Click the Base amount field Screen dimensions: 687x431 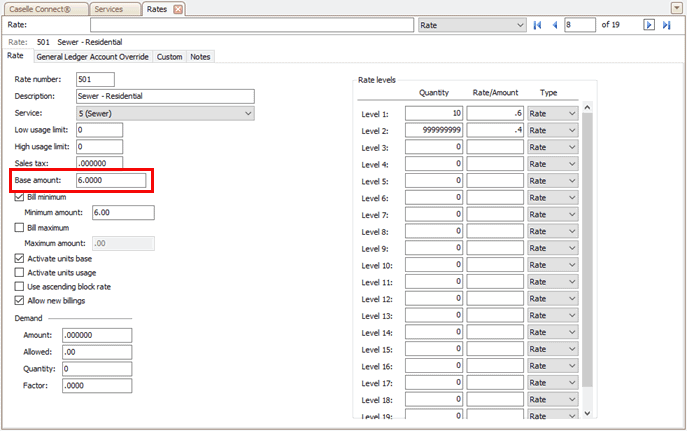(110, 180)
